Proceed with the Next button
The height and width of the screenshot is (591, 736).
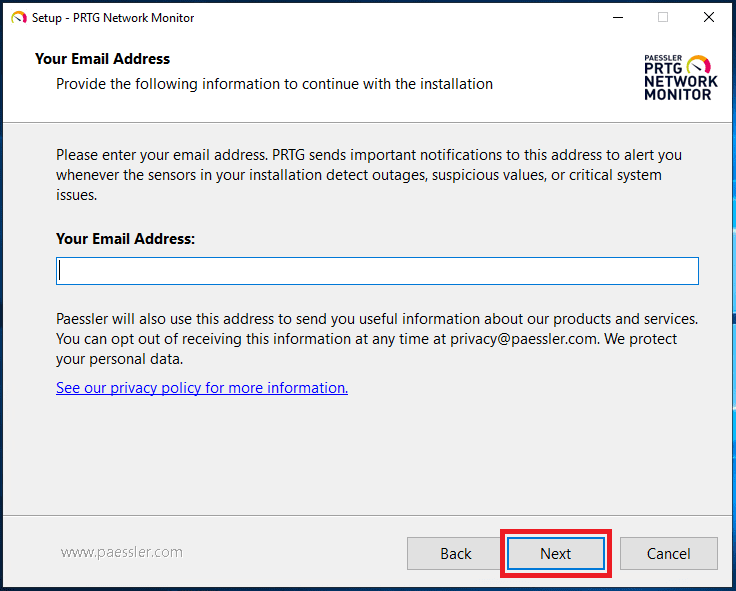pyautogui.click(x=556, y=553)
